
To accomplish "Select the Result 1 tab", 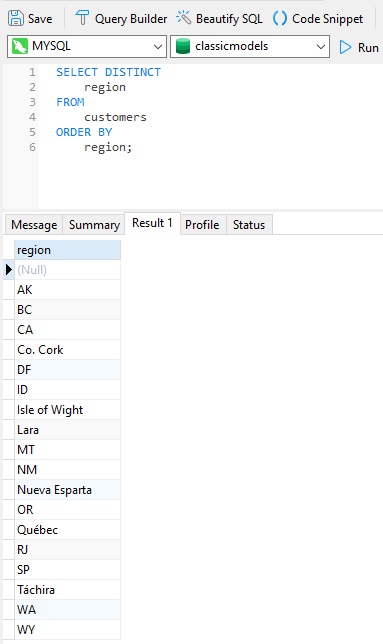I will (152, 223).
